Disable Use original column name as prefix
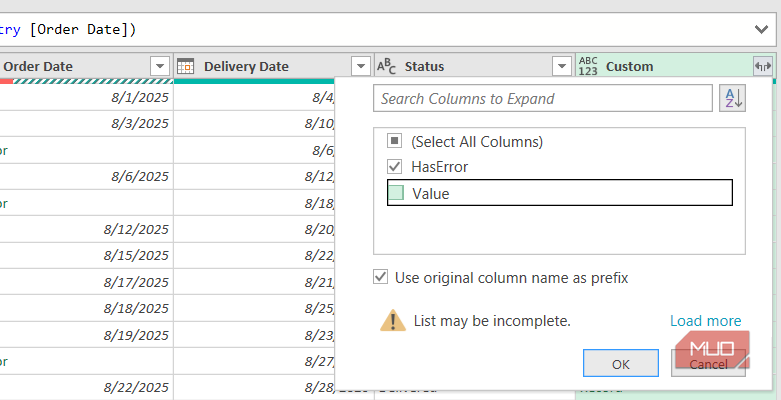 381,277
